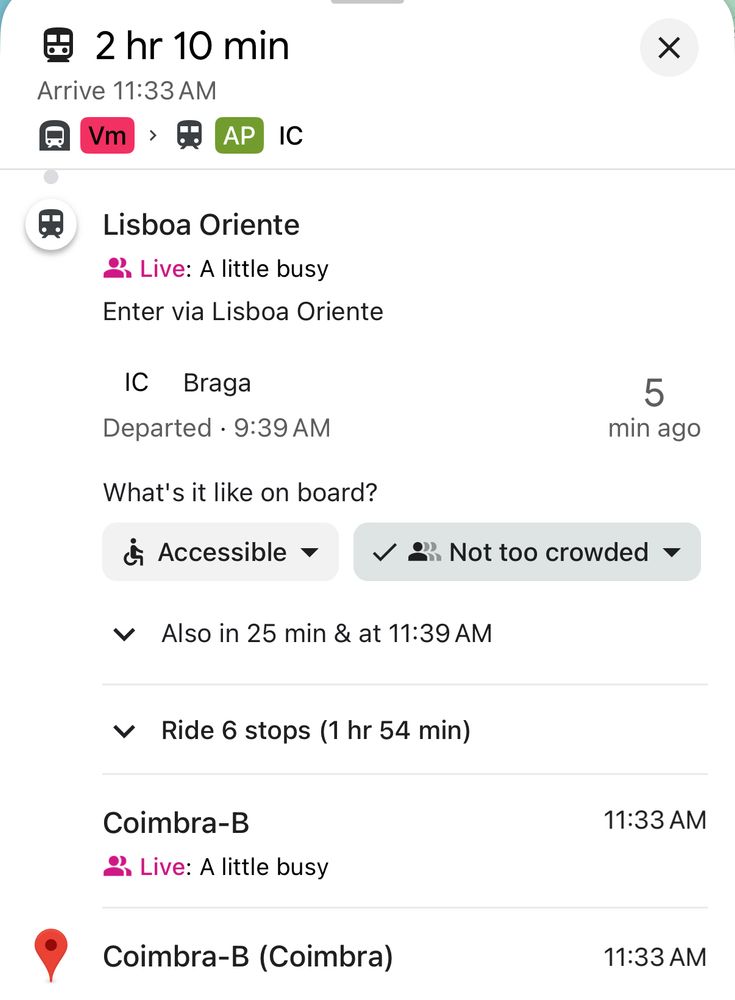Tap the checkmark on Not too crowded
The image size is (735, 1000).
384,553
